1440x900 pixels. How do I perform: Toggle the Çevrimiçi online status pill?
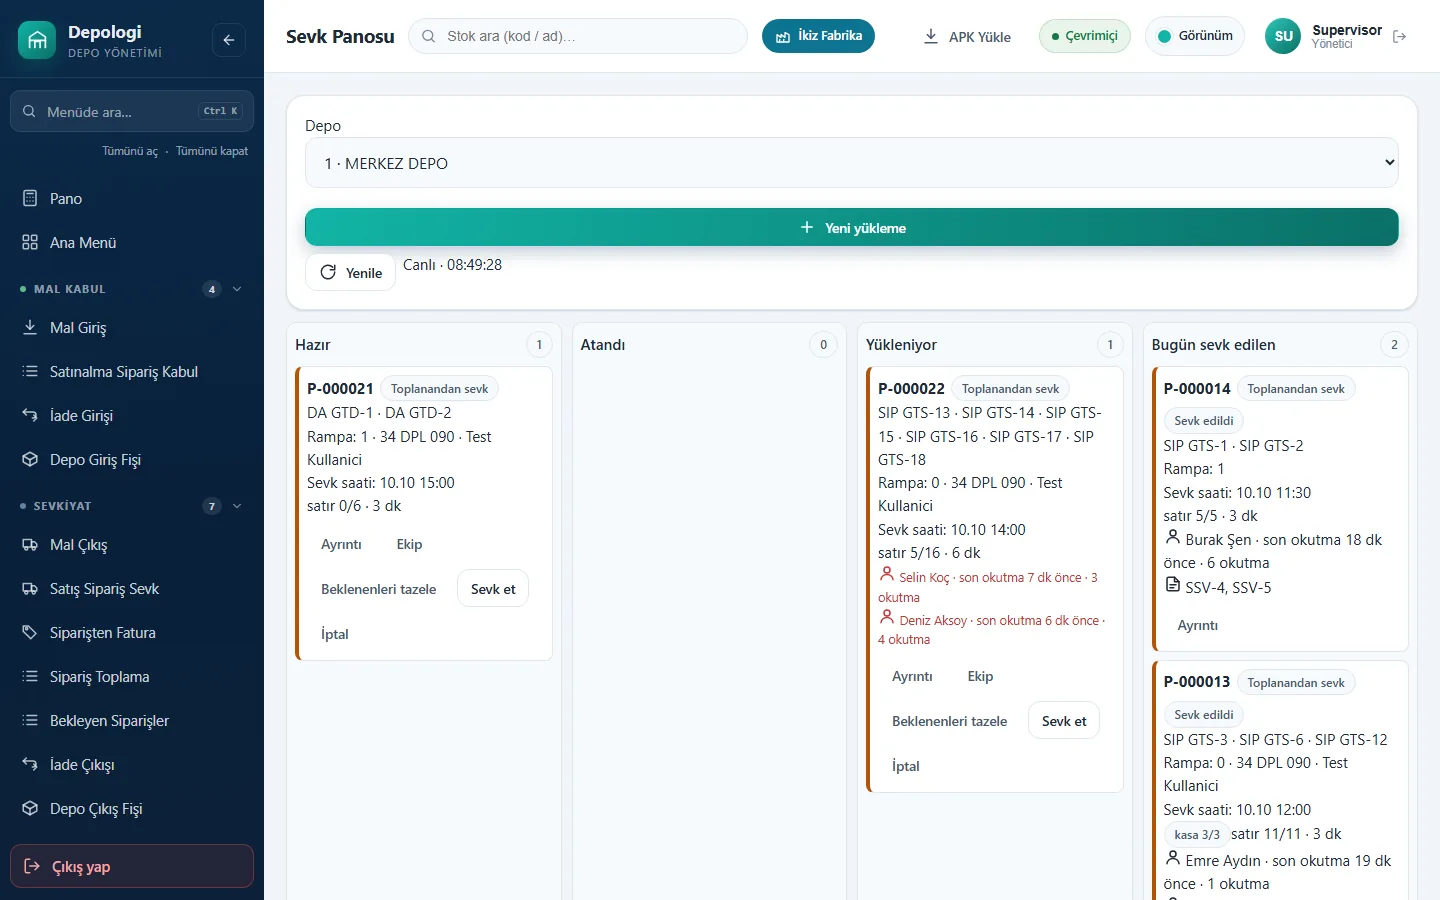coord(1085,36)
